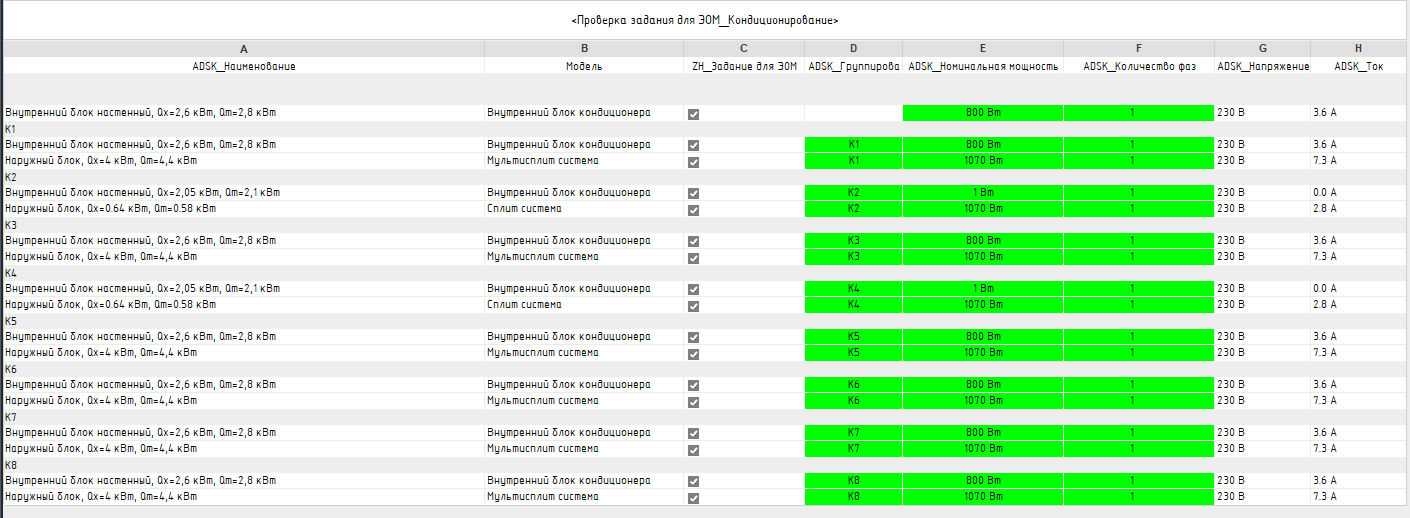Screen dimensions: 1410x518
Task: Click the ADSK_Количество фаз header cell
Action: tap(1139, 66)
